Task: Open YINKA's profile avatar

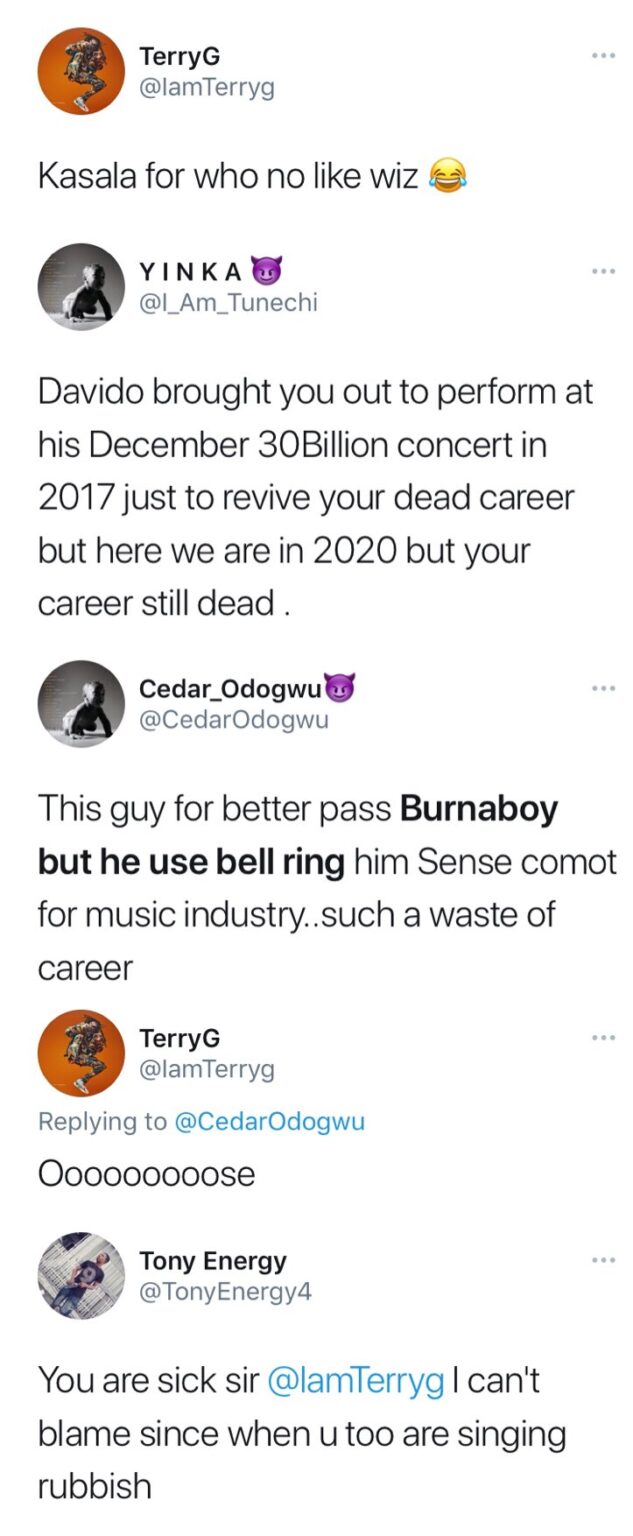Action: [x=81, y=287]
